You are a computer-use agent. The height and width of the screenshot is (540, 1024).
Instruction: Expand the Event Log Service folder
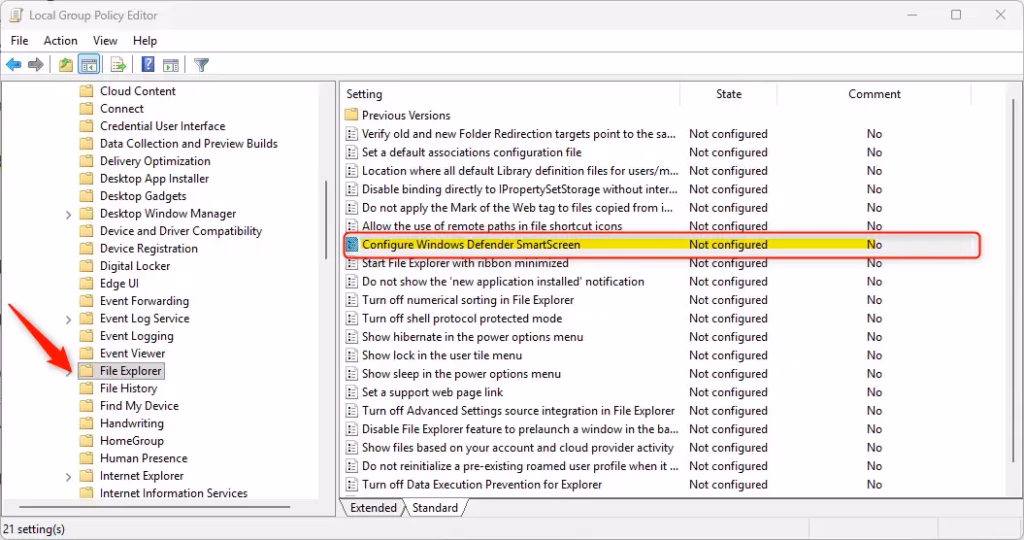click(68, 319)
